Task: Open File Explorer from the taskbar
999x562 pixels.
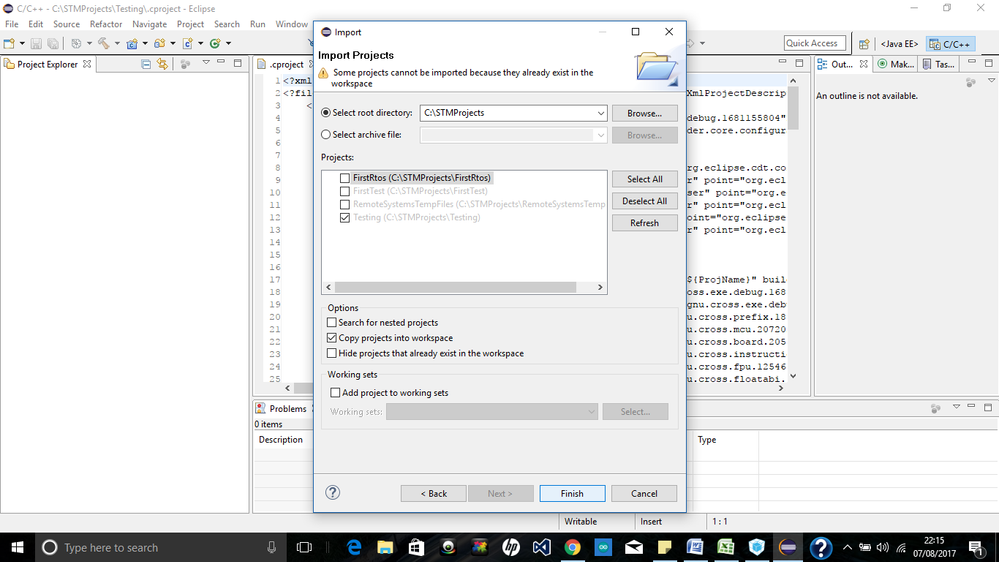Action: (385, 547)
